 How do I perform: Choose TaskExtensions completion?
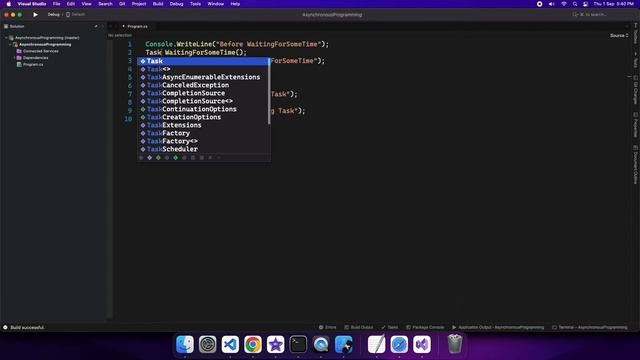[203, 125]
